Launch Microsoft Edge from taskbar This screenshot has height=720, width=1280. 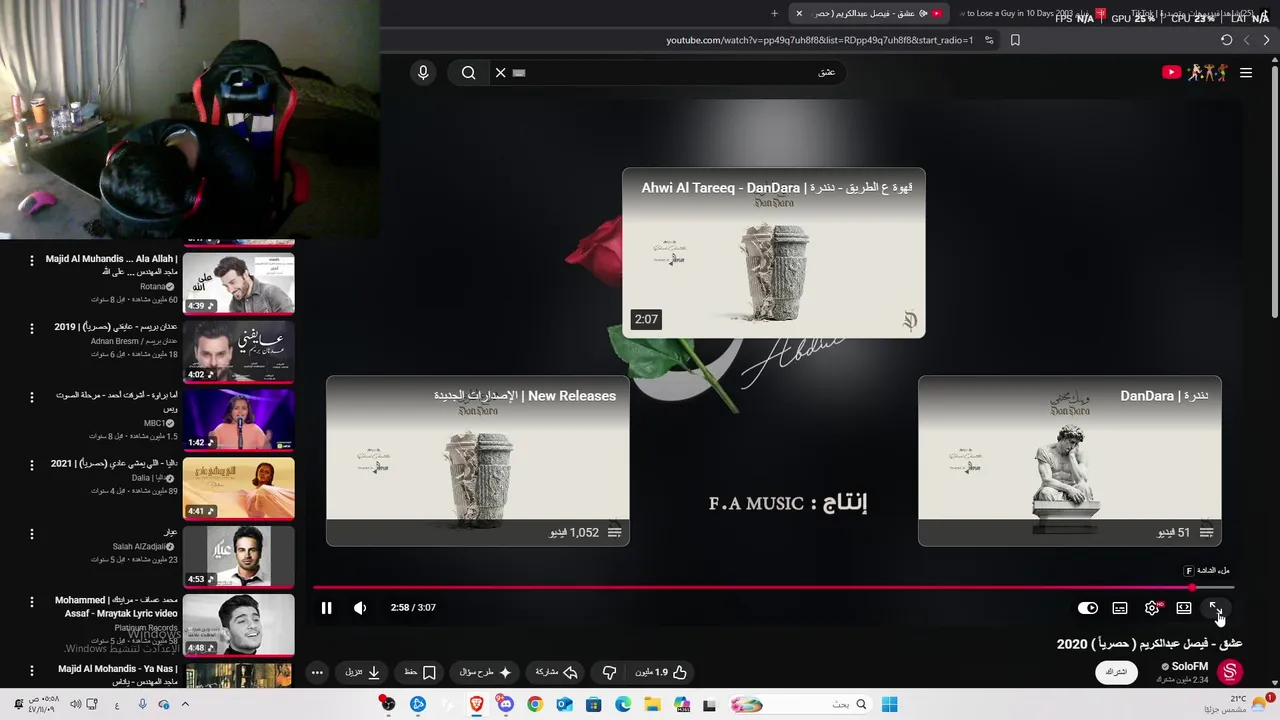[x=623, y=704]
